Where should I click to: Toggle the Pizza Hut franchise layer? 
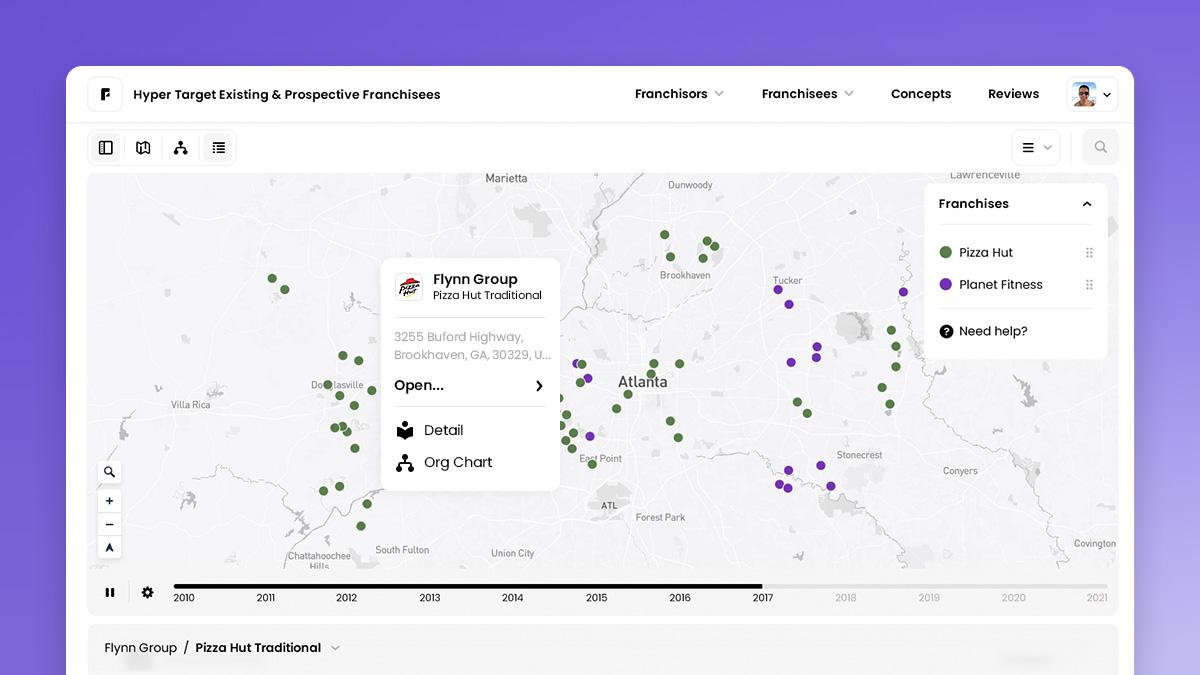pos(984,252)
